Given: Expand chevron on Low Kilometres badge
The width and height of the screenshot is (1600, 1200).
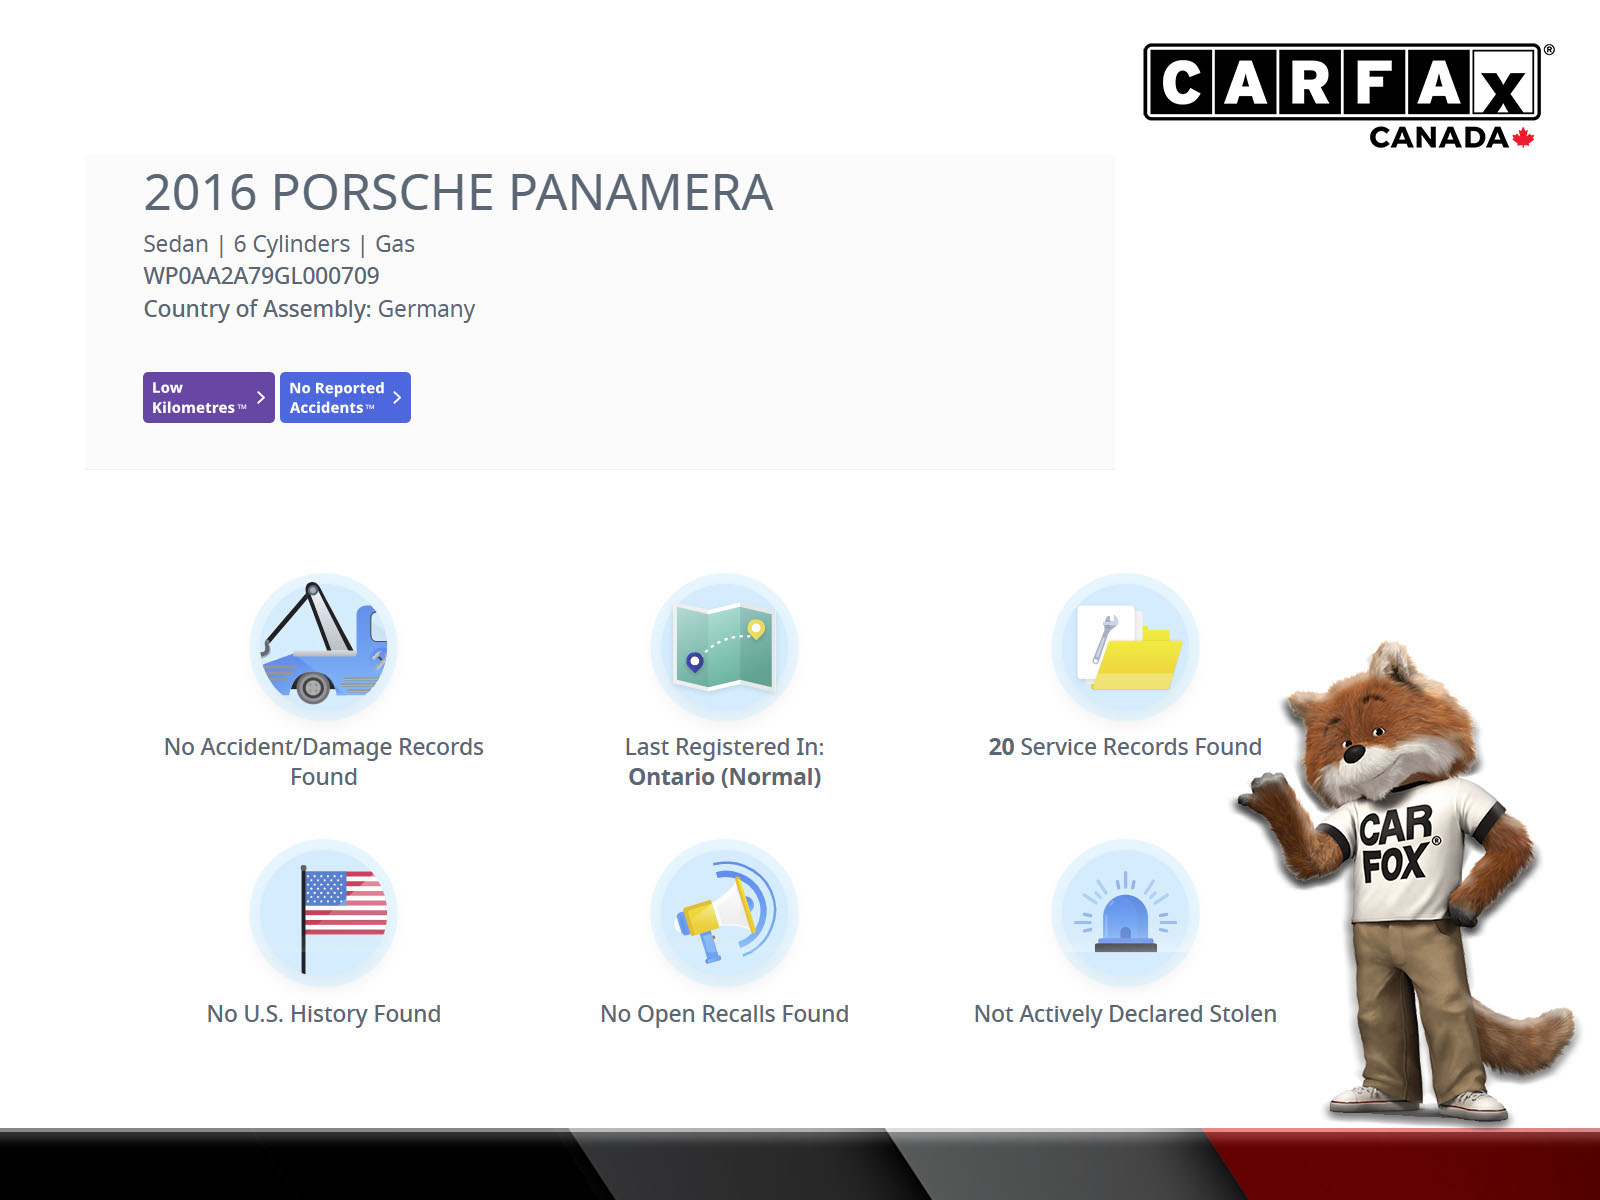Looking at the screenshot, I should click(x=261, y=398).
